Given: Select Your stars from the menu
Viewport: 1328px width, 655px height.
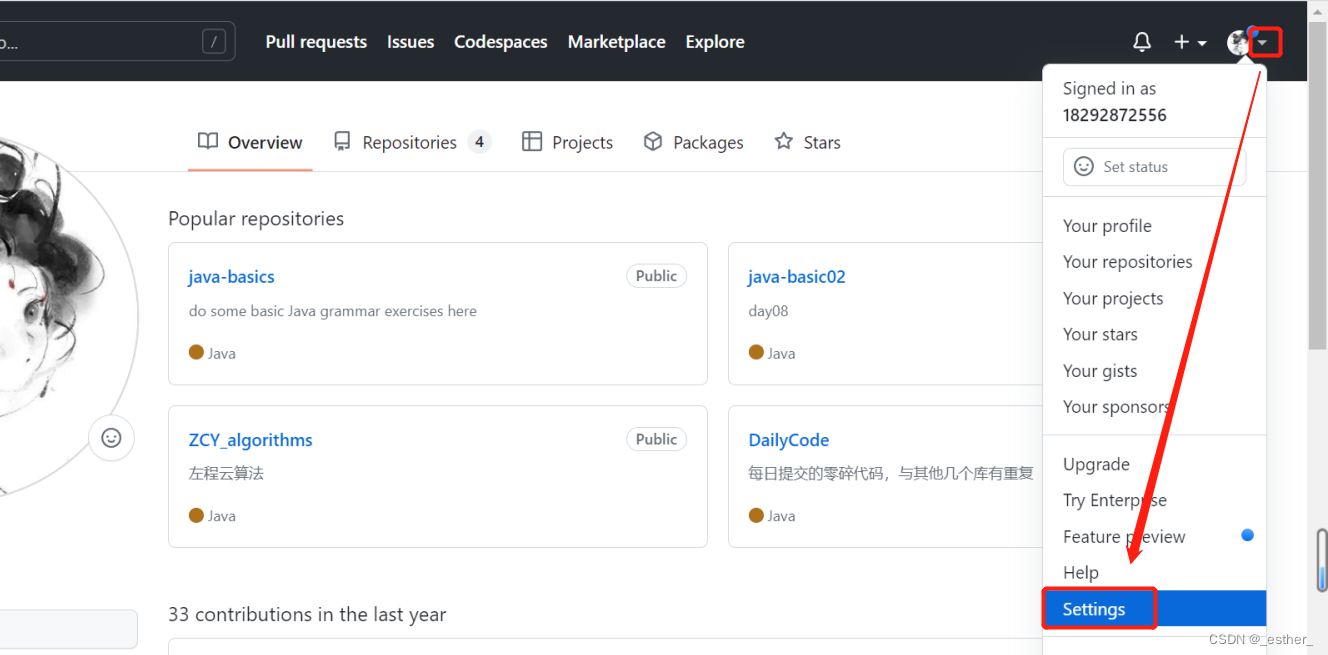Looking at the screenshot, I should click(x=1154, y=334).
